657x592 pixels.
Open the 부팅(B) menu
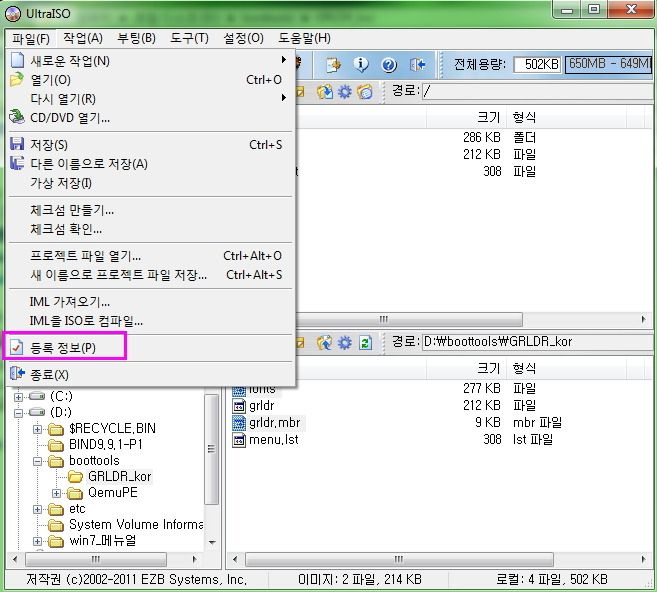[137, 39]
